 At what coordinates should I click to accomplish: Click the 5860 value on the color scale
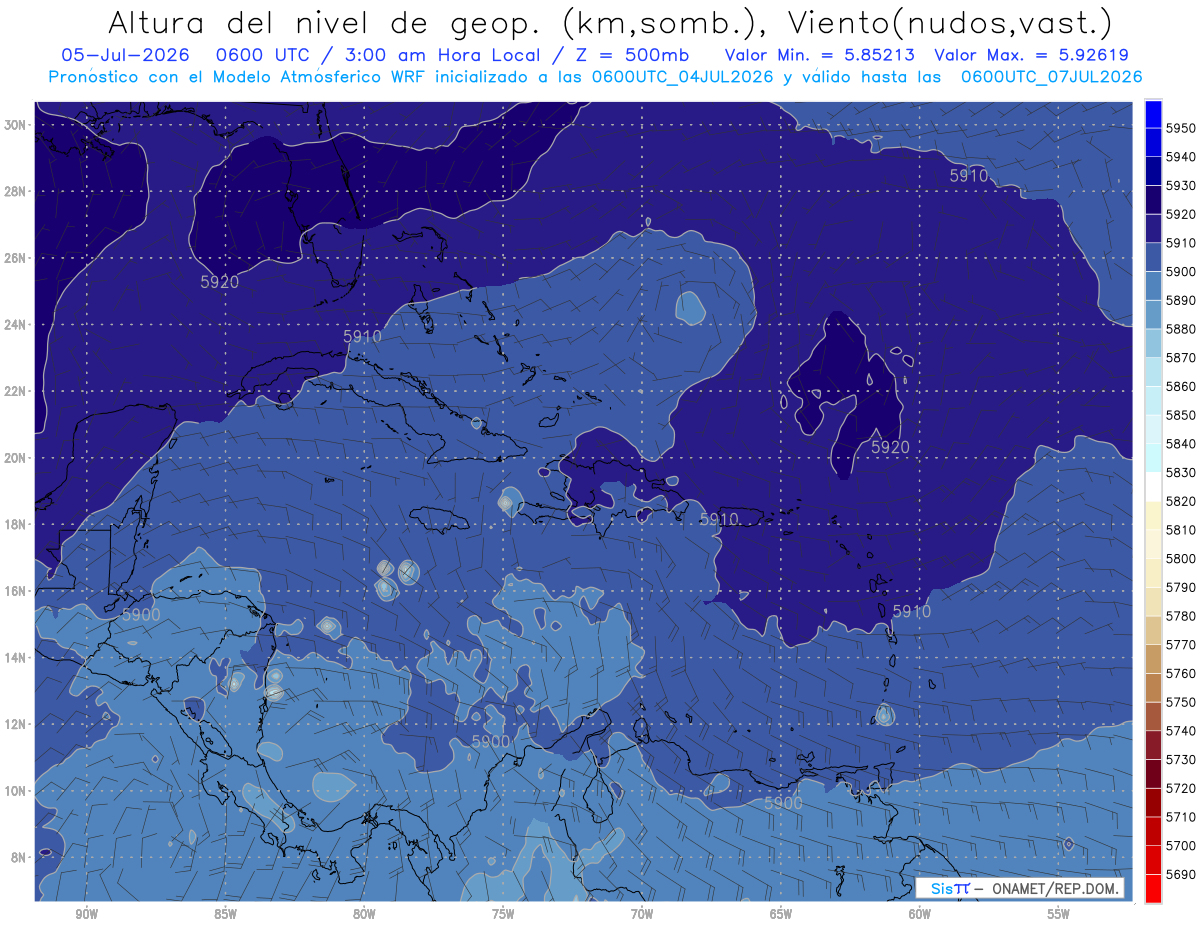coord(1182,386)
